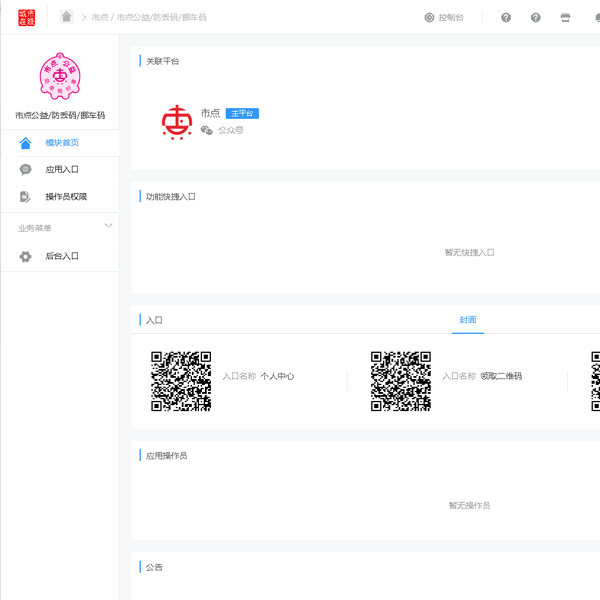
Task: Click the blue 主平台 badge
Action: pos(242,113)
